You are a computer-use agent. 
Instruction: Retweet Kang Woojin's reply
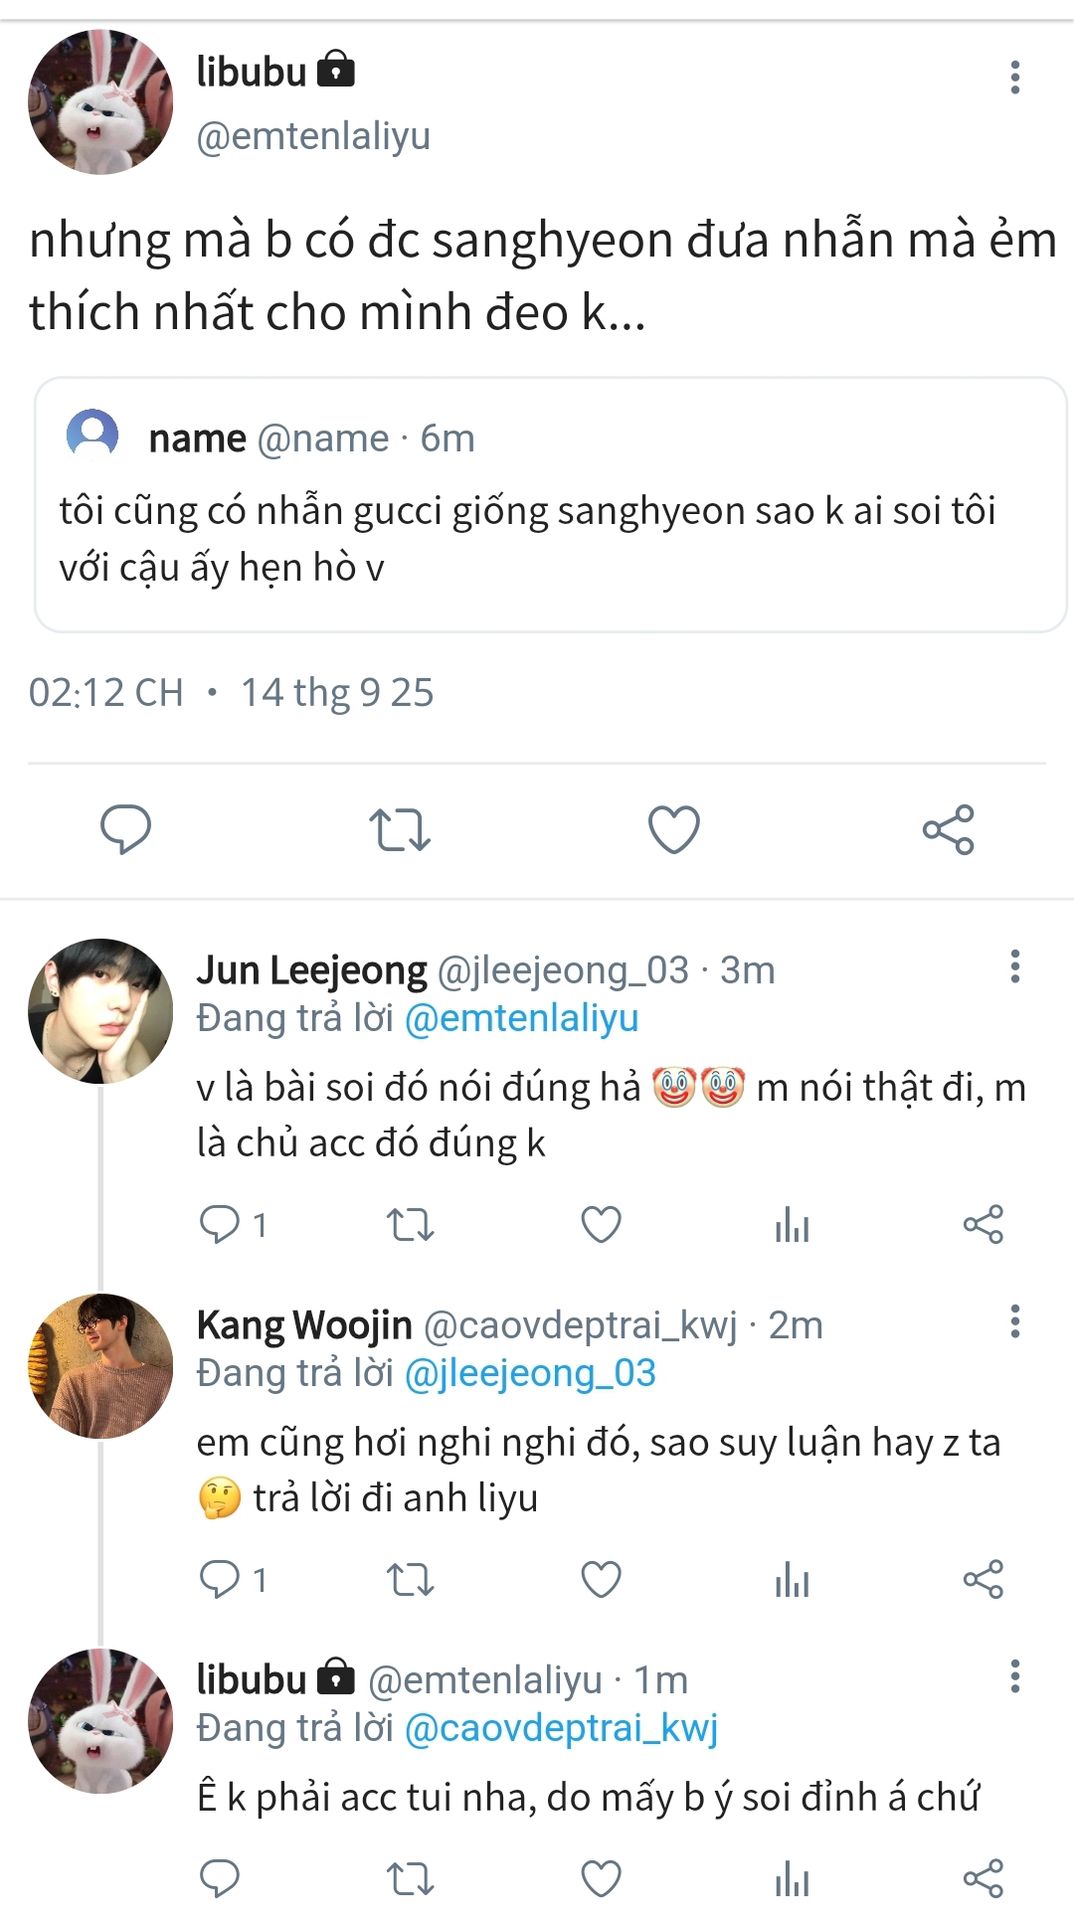[x=410, y=1579]
